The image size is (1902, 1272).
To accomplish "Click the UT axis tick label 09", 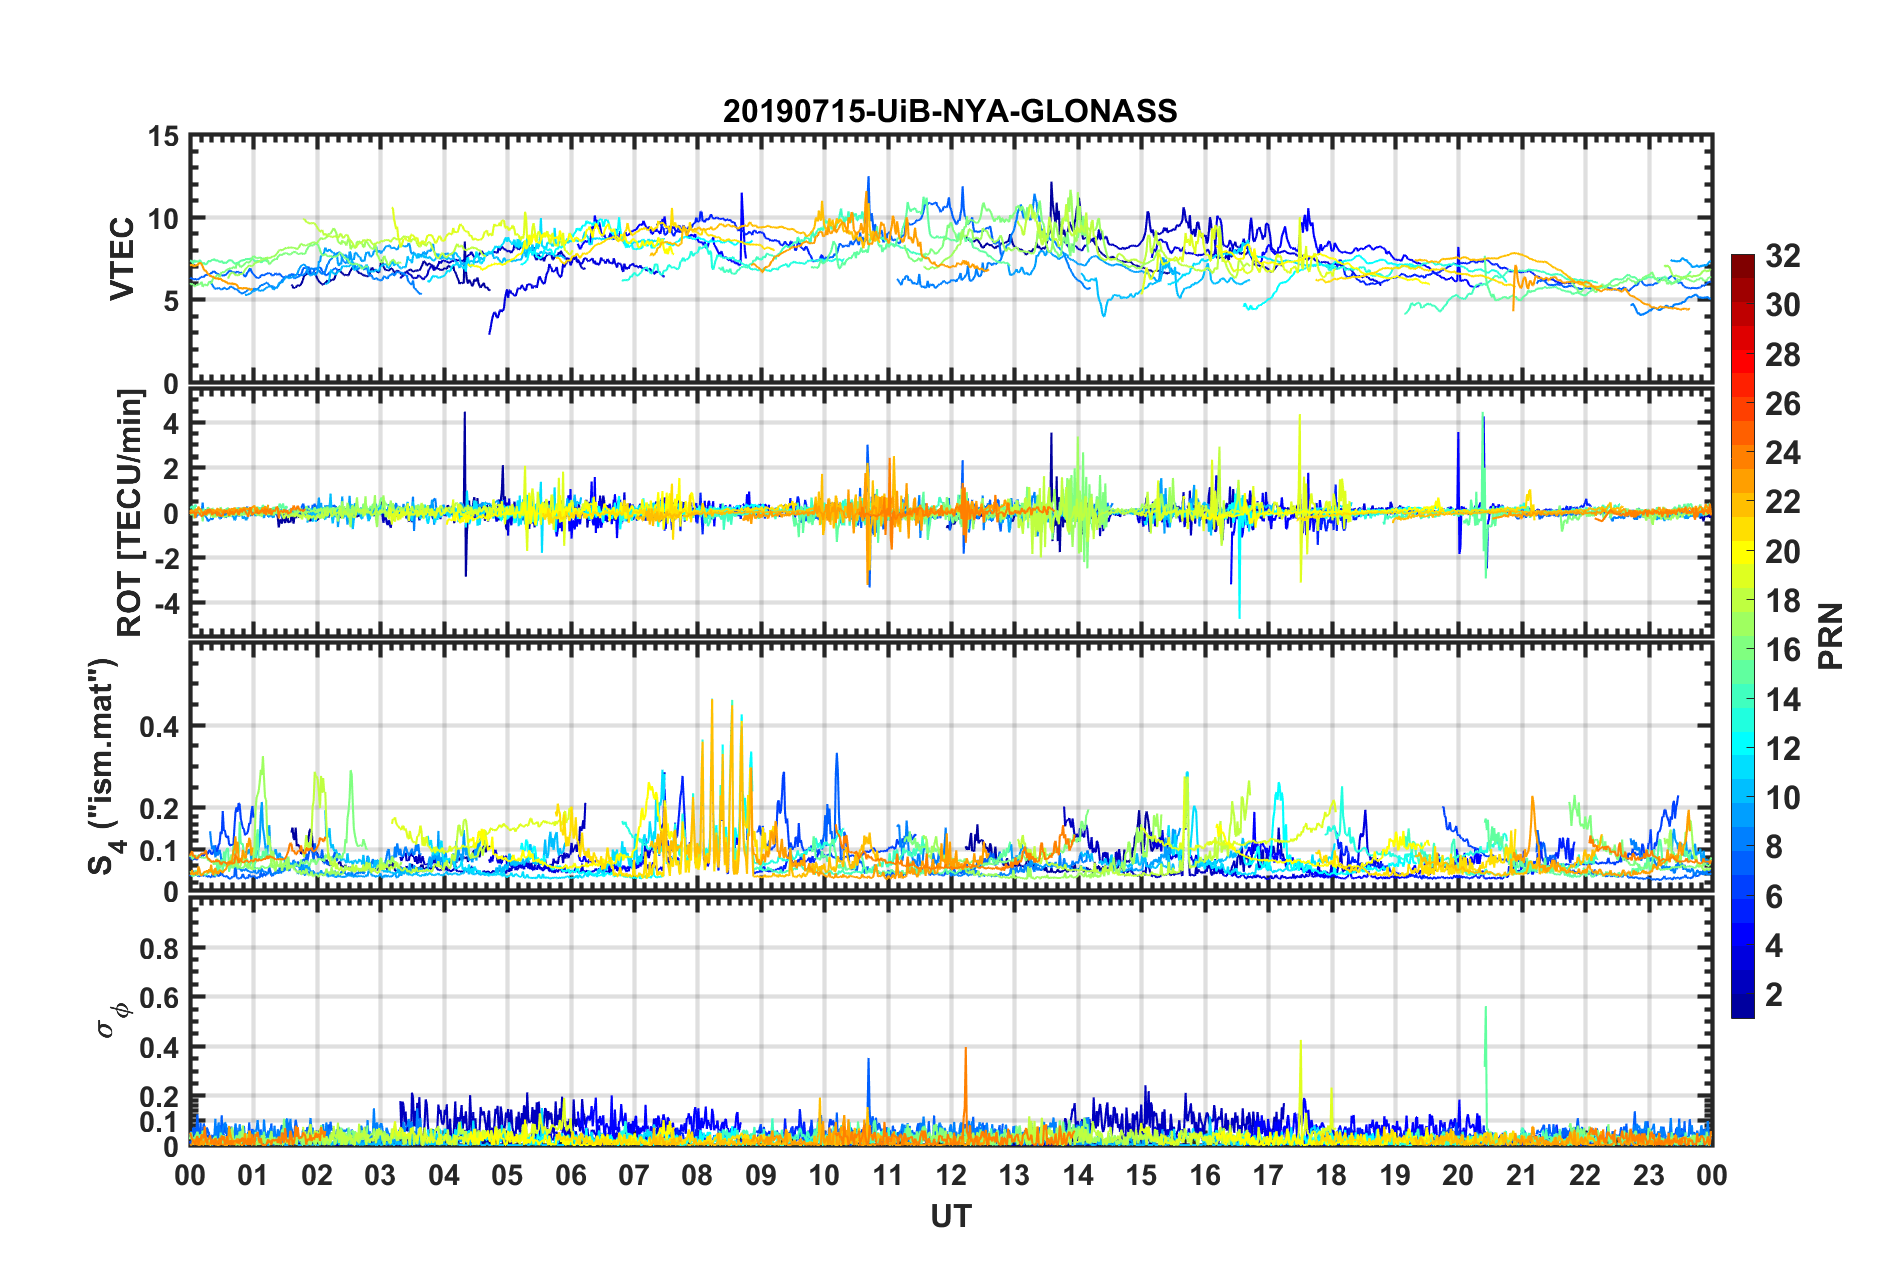I will 761,1175.
